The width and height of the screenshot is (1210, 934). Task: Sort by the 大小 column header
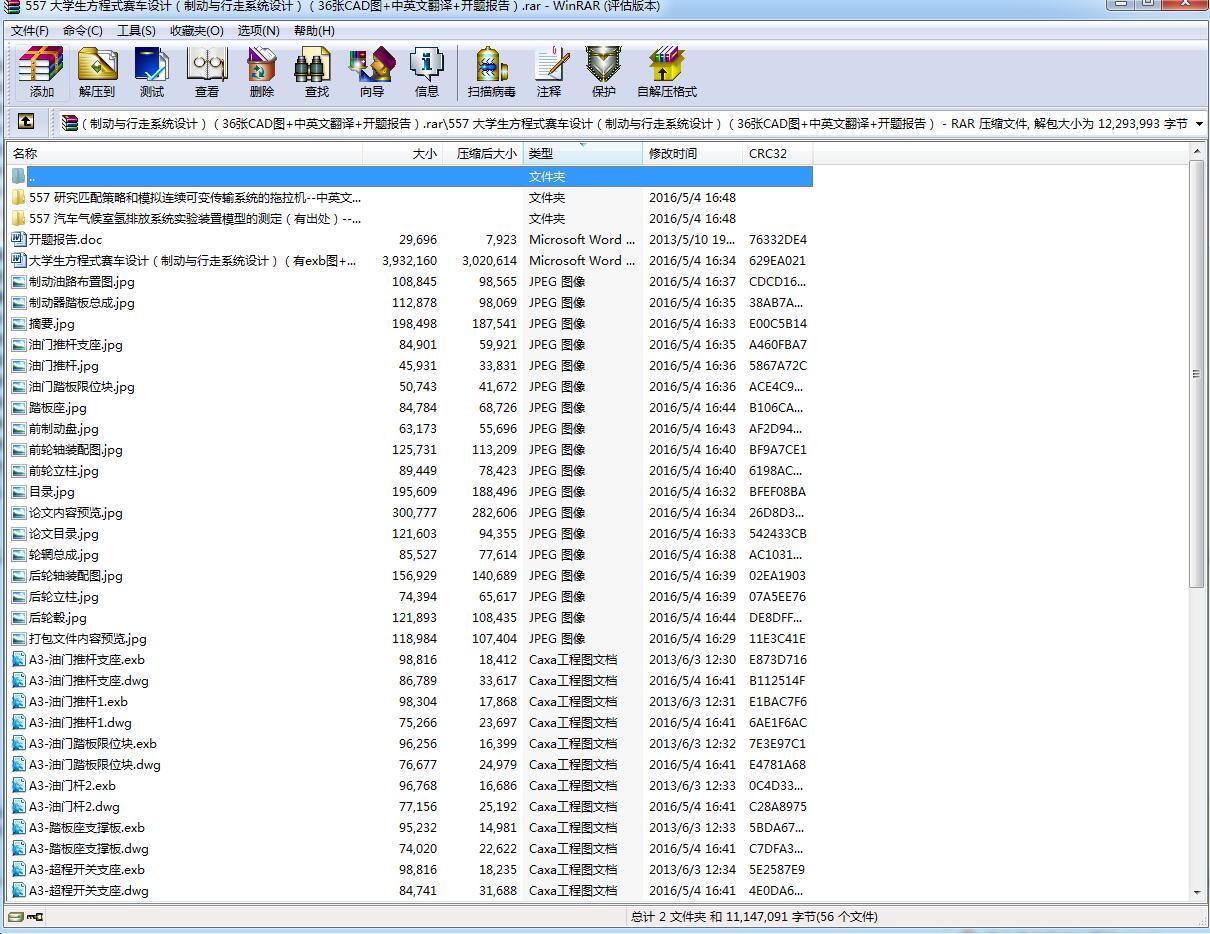pyautogui.click(x=402, y=153)
